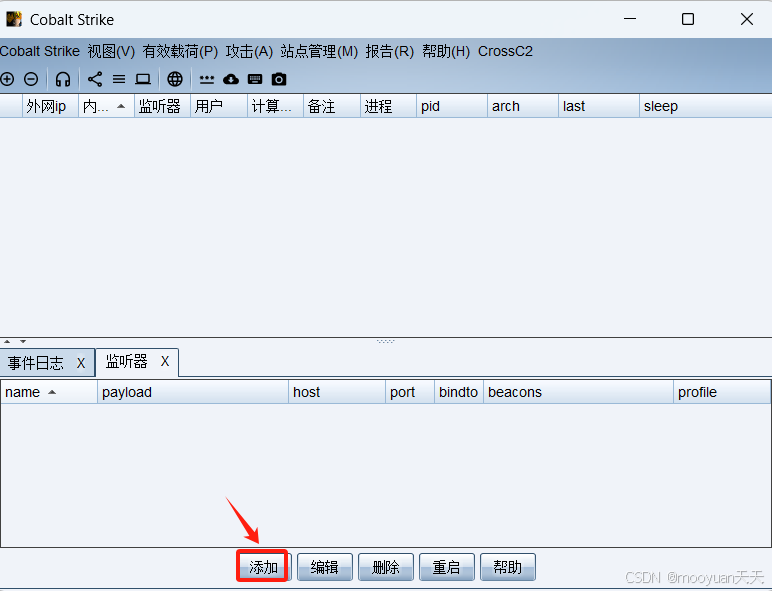Sort sessions by 备注 column
The image size is (772, 591).
tap(331, 106)
